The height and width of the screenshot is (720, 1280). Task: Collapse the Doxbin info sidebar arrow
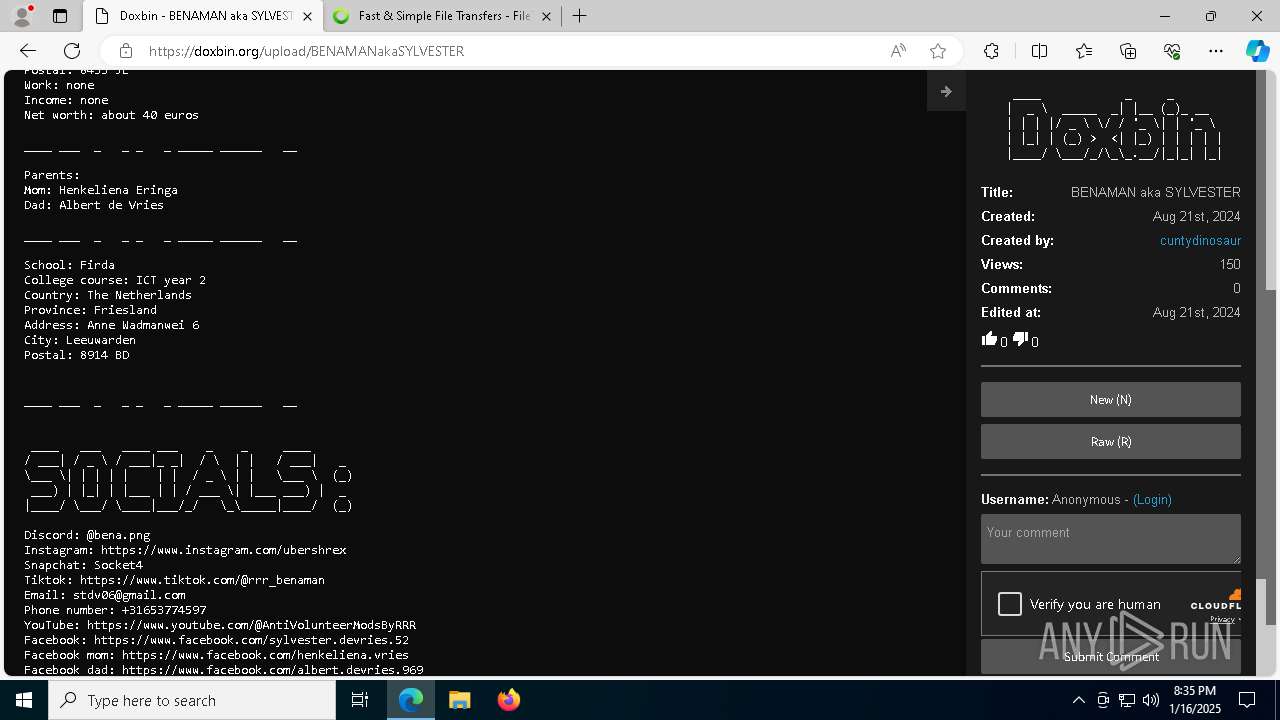click(x=946, y=91)
